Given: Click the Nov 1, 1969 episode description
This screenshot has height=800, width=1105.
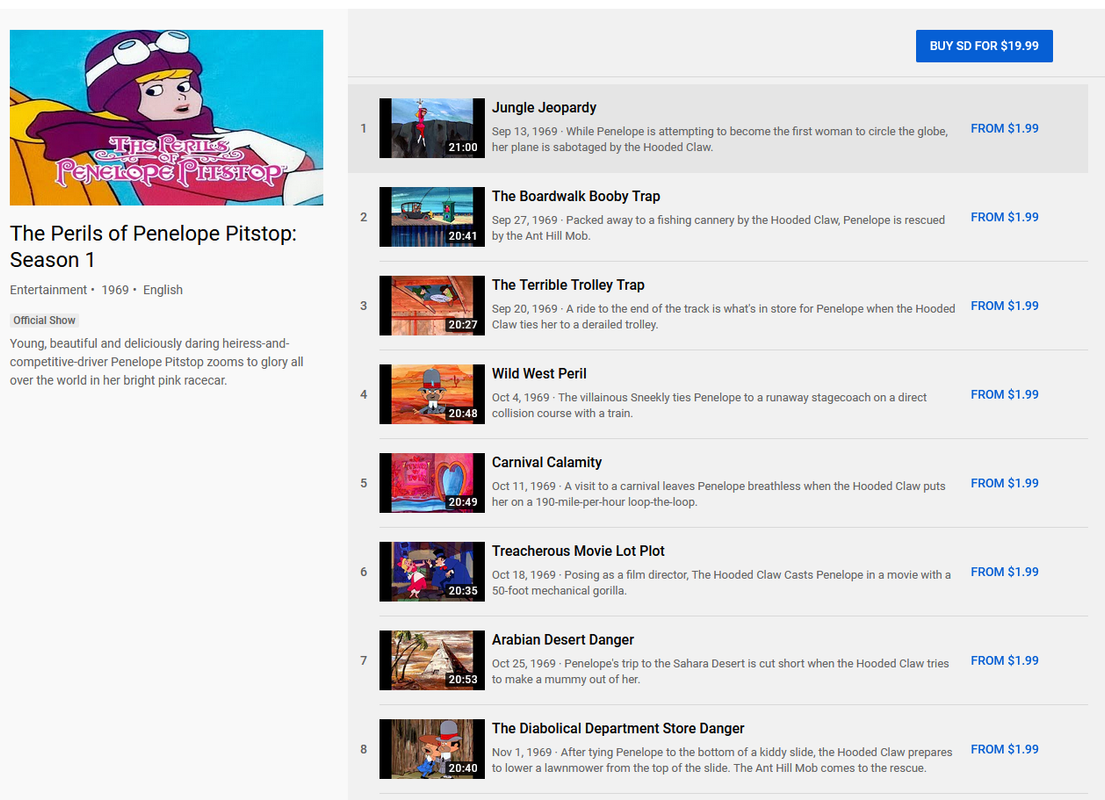Looking at the screenshot, I should pos(722,760).
